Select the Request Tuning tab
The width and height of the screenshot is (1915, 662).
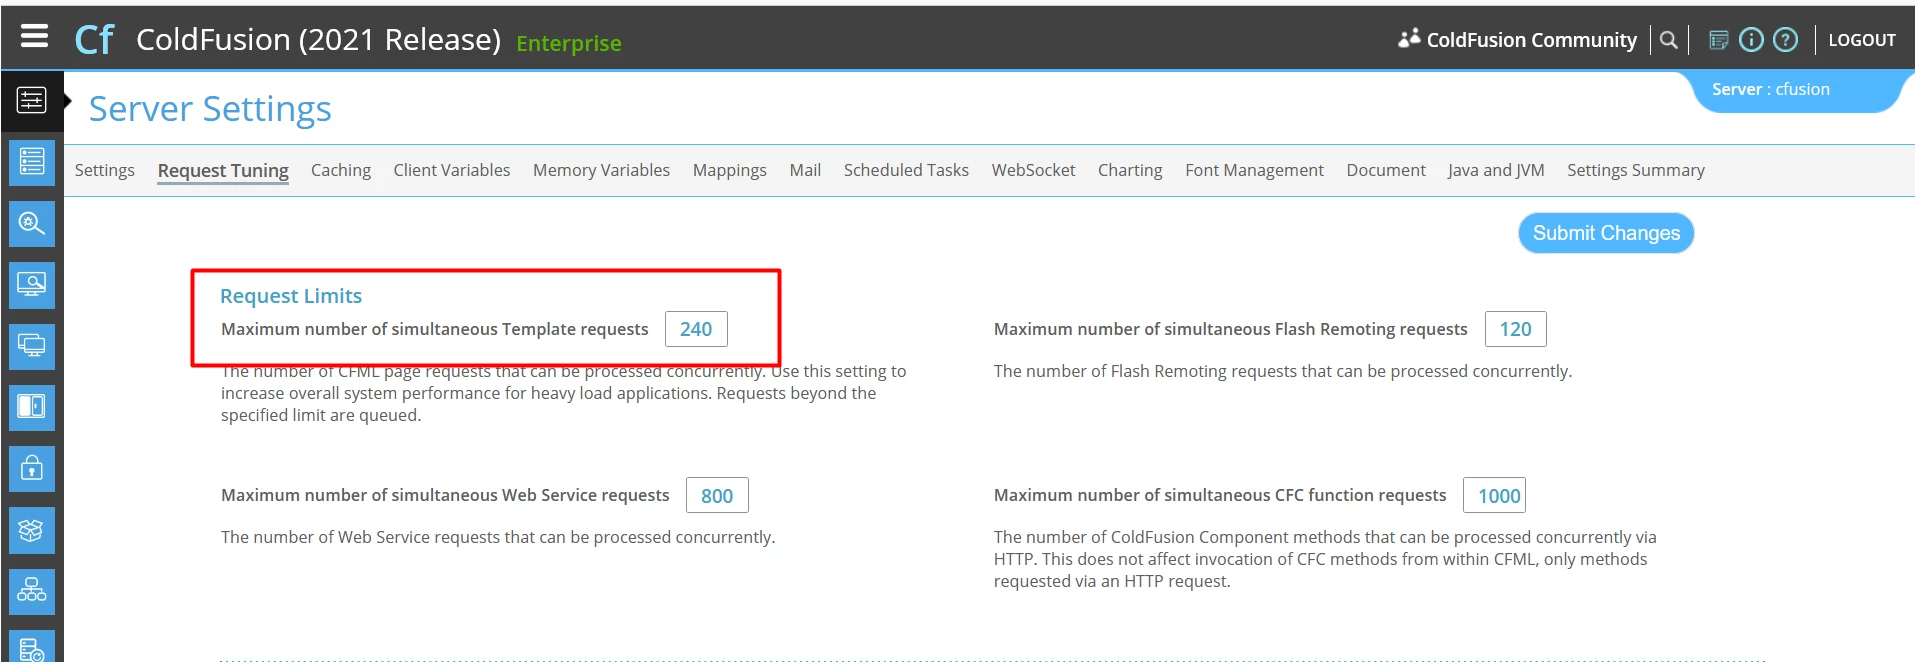(223, 171)
